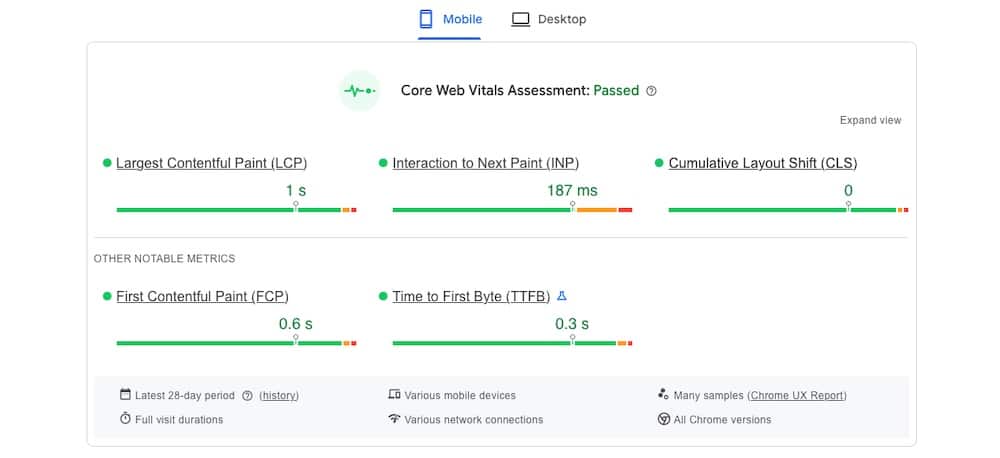Image resolution: width=1000 pixels, height=458 pixels.
Task: Open the Largest Contentful Paint (LCP) link
Action: 211,163
